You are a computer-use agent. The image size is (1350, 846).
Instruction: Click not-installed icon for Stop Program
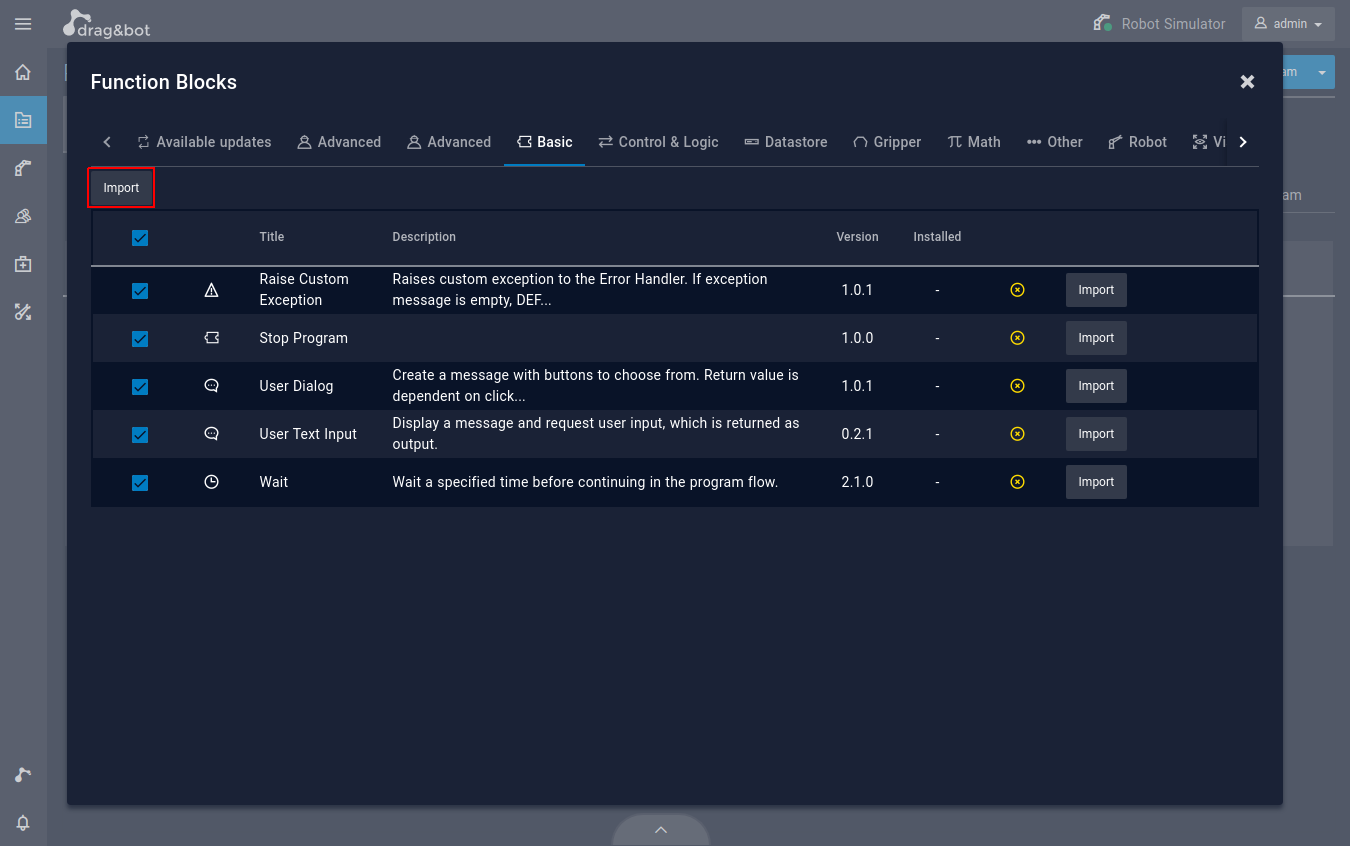tap(1017, 338)
